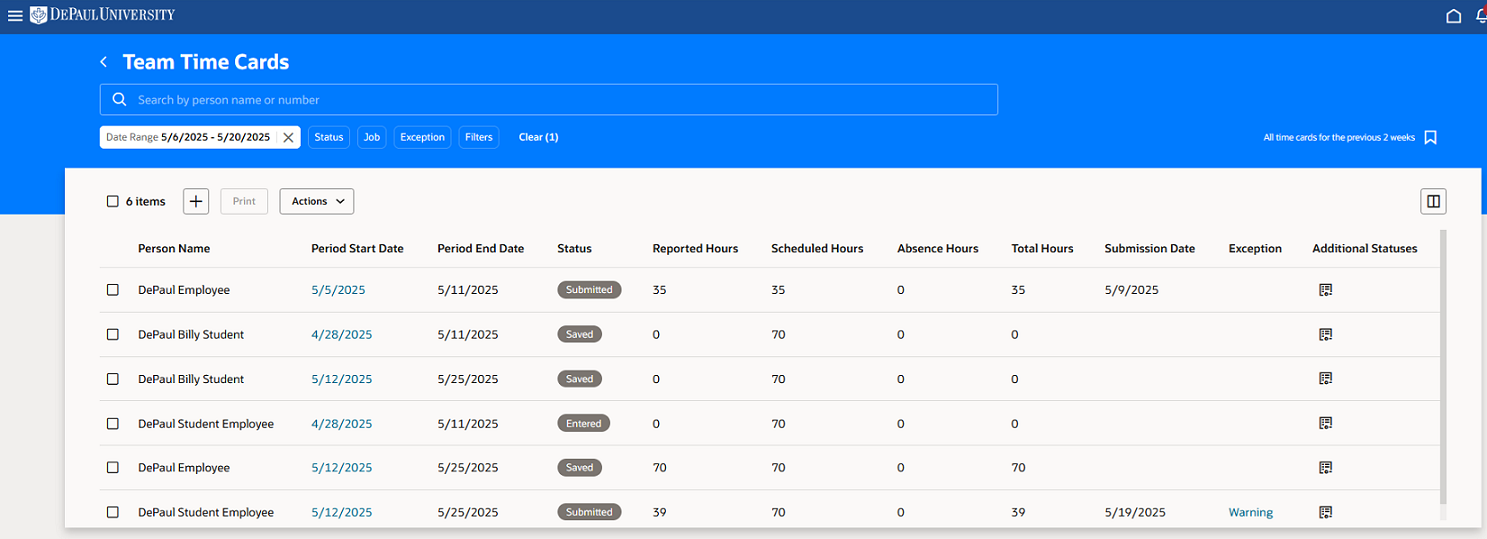Viewport: 1487px width, 539px height.
Task: Open Billy Student time card starting 4/28/2025
Action: pyautogui.click(x=342, y=334)
